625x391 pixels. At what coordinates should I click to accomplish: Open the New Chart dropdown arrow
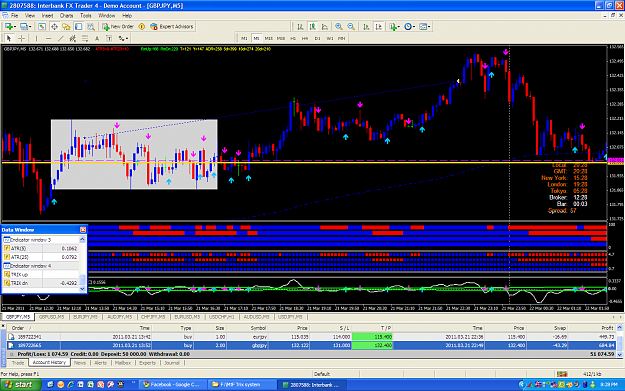(15, 26)
